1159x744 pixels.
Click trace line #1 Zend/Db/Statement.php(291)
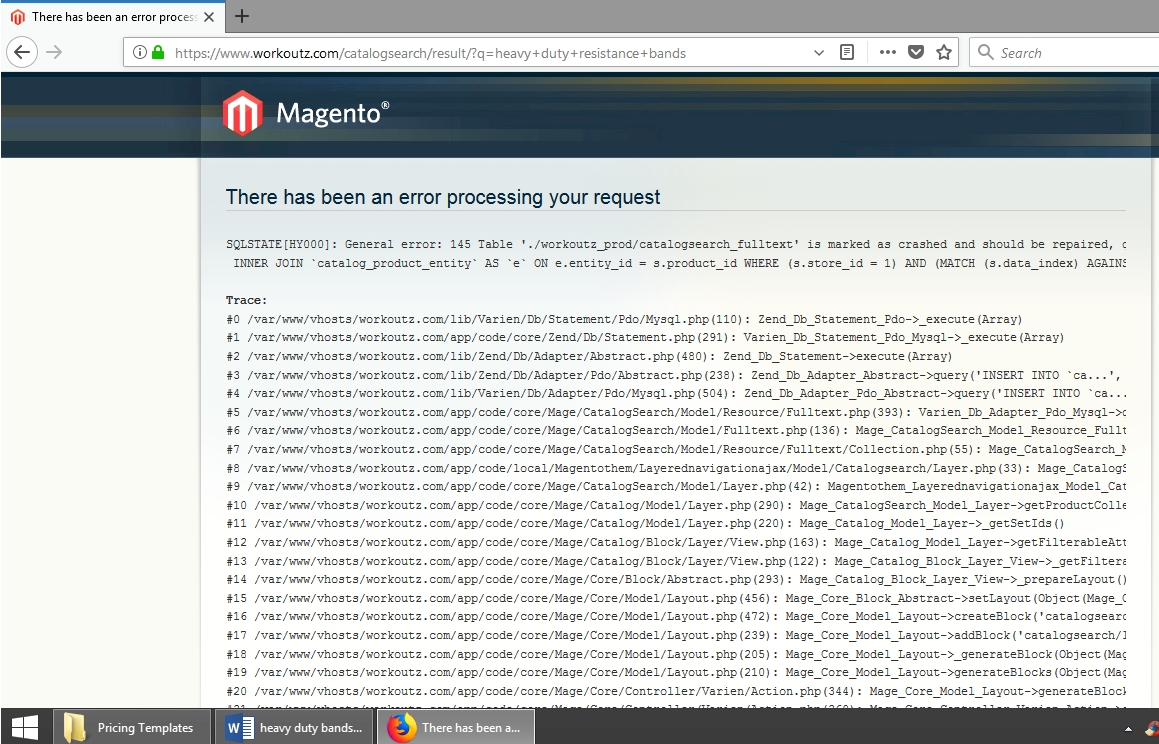(x=645, y=338)
